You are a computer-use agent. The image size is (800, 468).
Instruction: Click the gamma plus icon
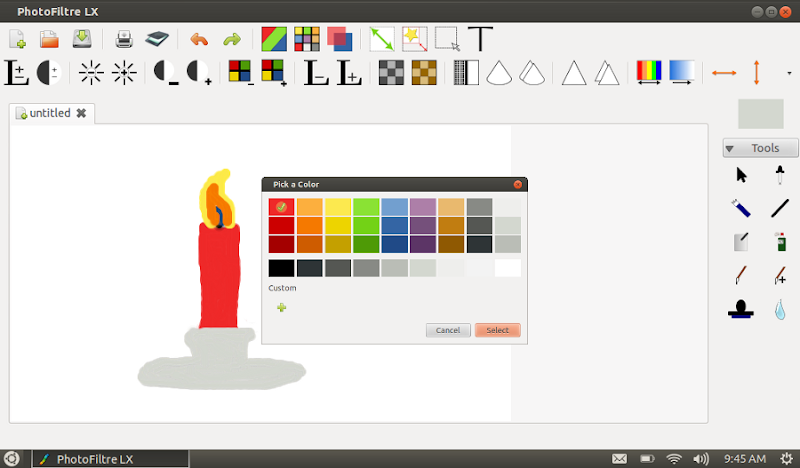click(349, 72)
